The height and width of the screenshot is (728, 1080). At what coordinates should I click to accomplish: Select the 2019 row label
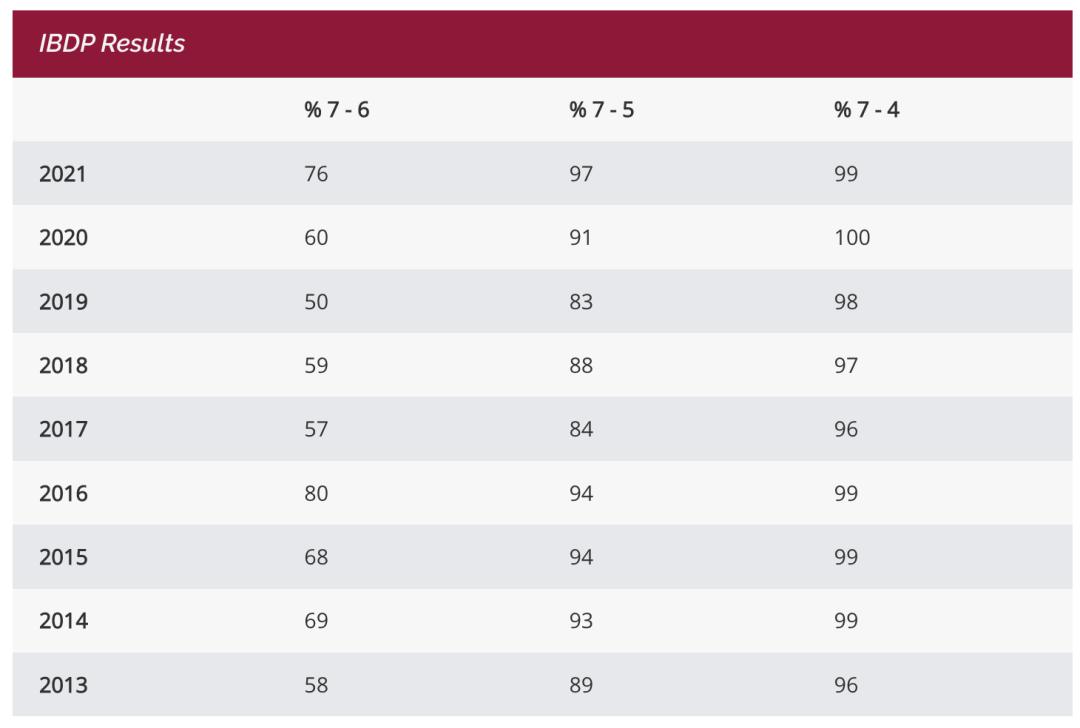pos(63,302)
